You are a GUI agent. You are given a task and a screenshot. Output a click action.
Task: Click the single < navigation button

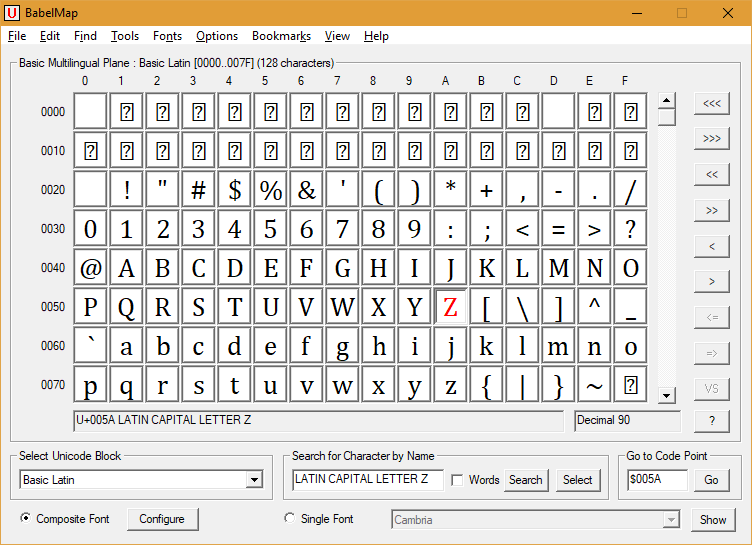[712, 247]
